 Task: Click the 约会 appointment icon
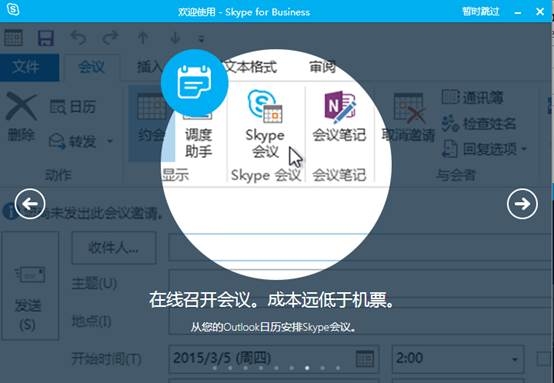click(x=151, y=106)
